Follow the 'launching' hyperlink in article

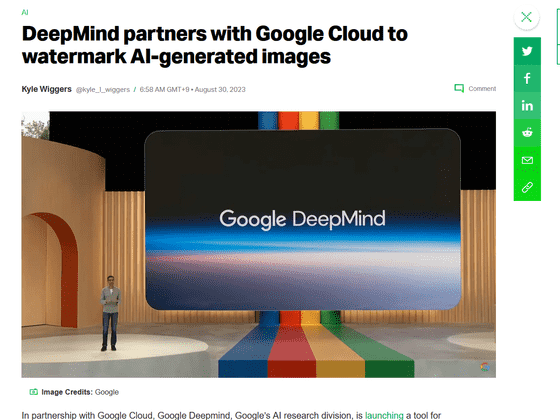click(384, 415)
